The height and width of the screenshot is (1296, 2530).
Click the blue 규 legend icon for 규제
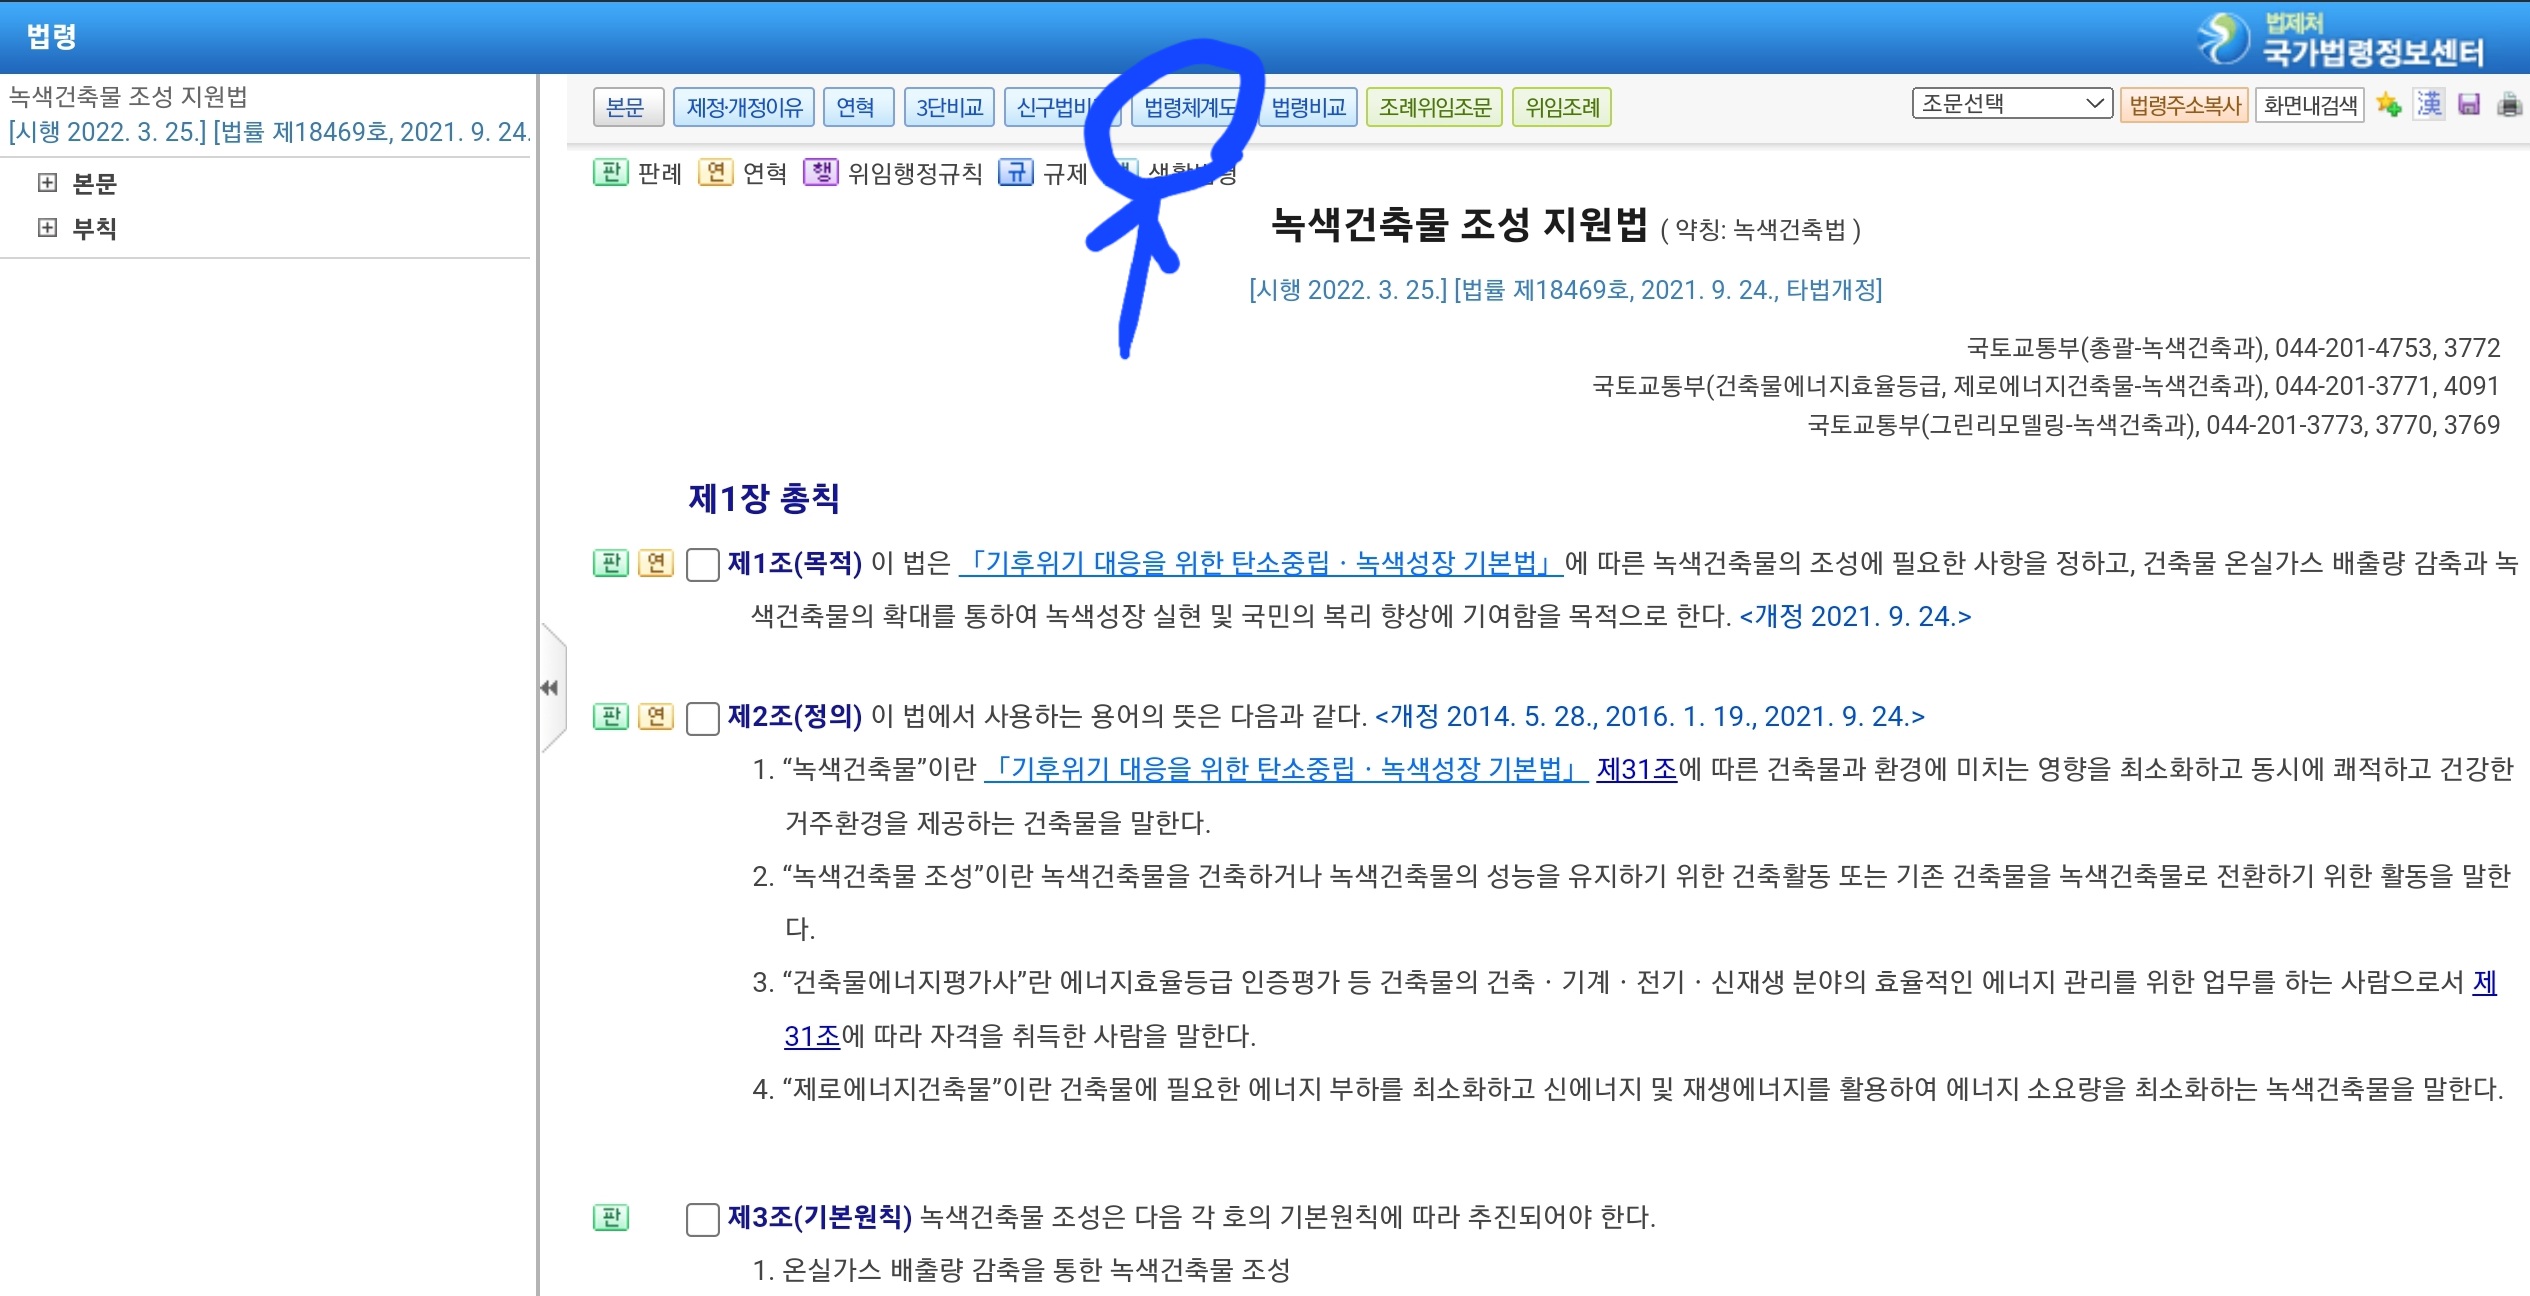1015,173
